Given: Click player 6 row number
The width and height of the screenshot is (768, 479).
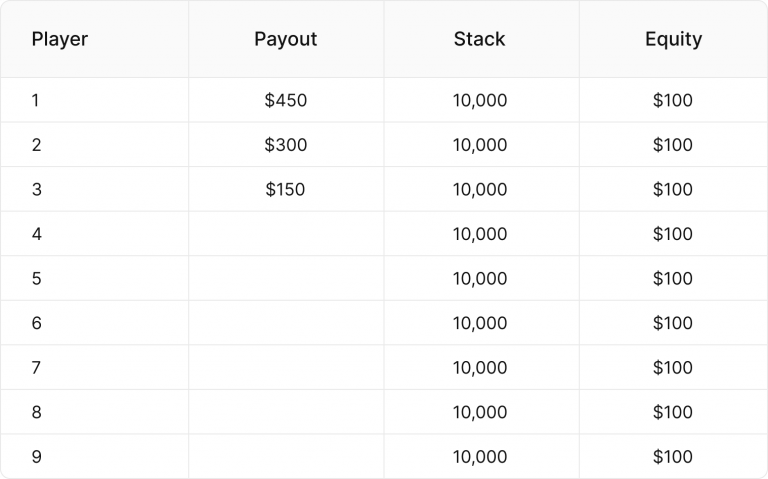Looking at the screenshot, I should [x=36, y=323].
